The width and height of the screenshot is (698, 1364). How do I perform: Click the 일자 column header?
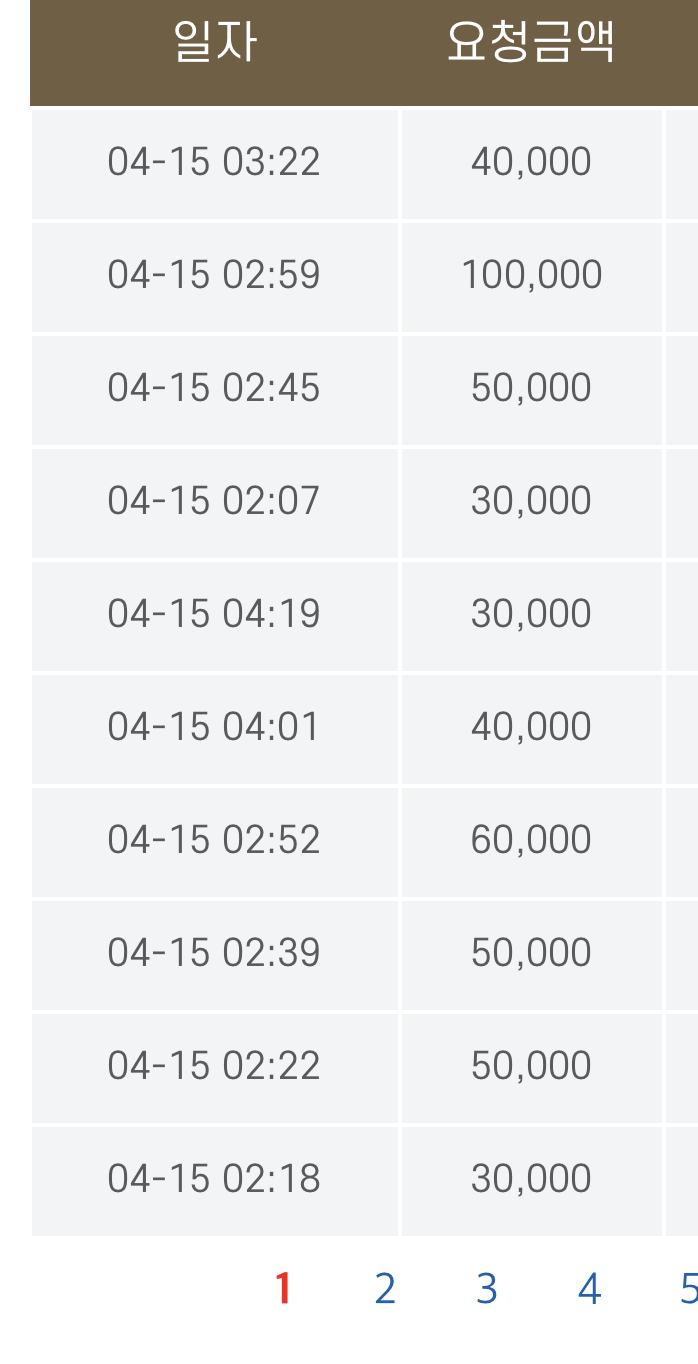click(x=215, y=42)
